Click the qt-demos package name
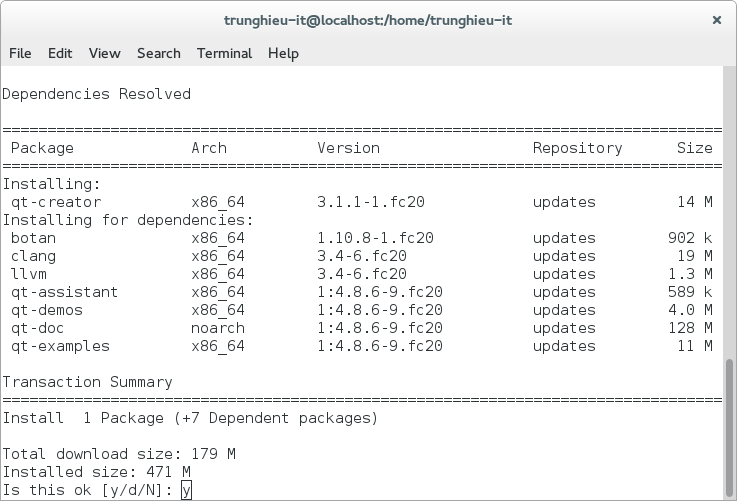The height and width of the screenshot is (501, 737). pos(47,310)
